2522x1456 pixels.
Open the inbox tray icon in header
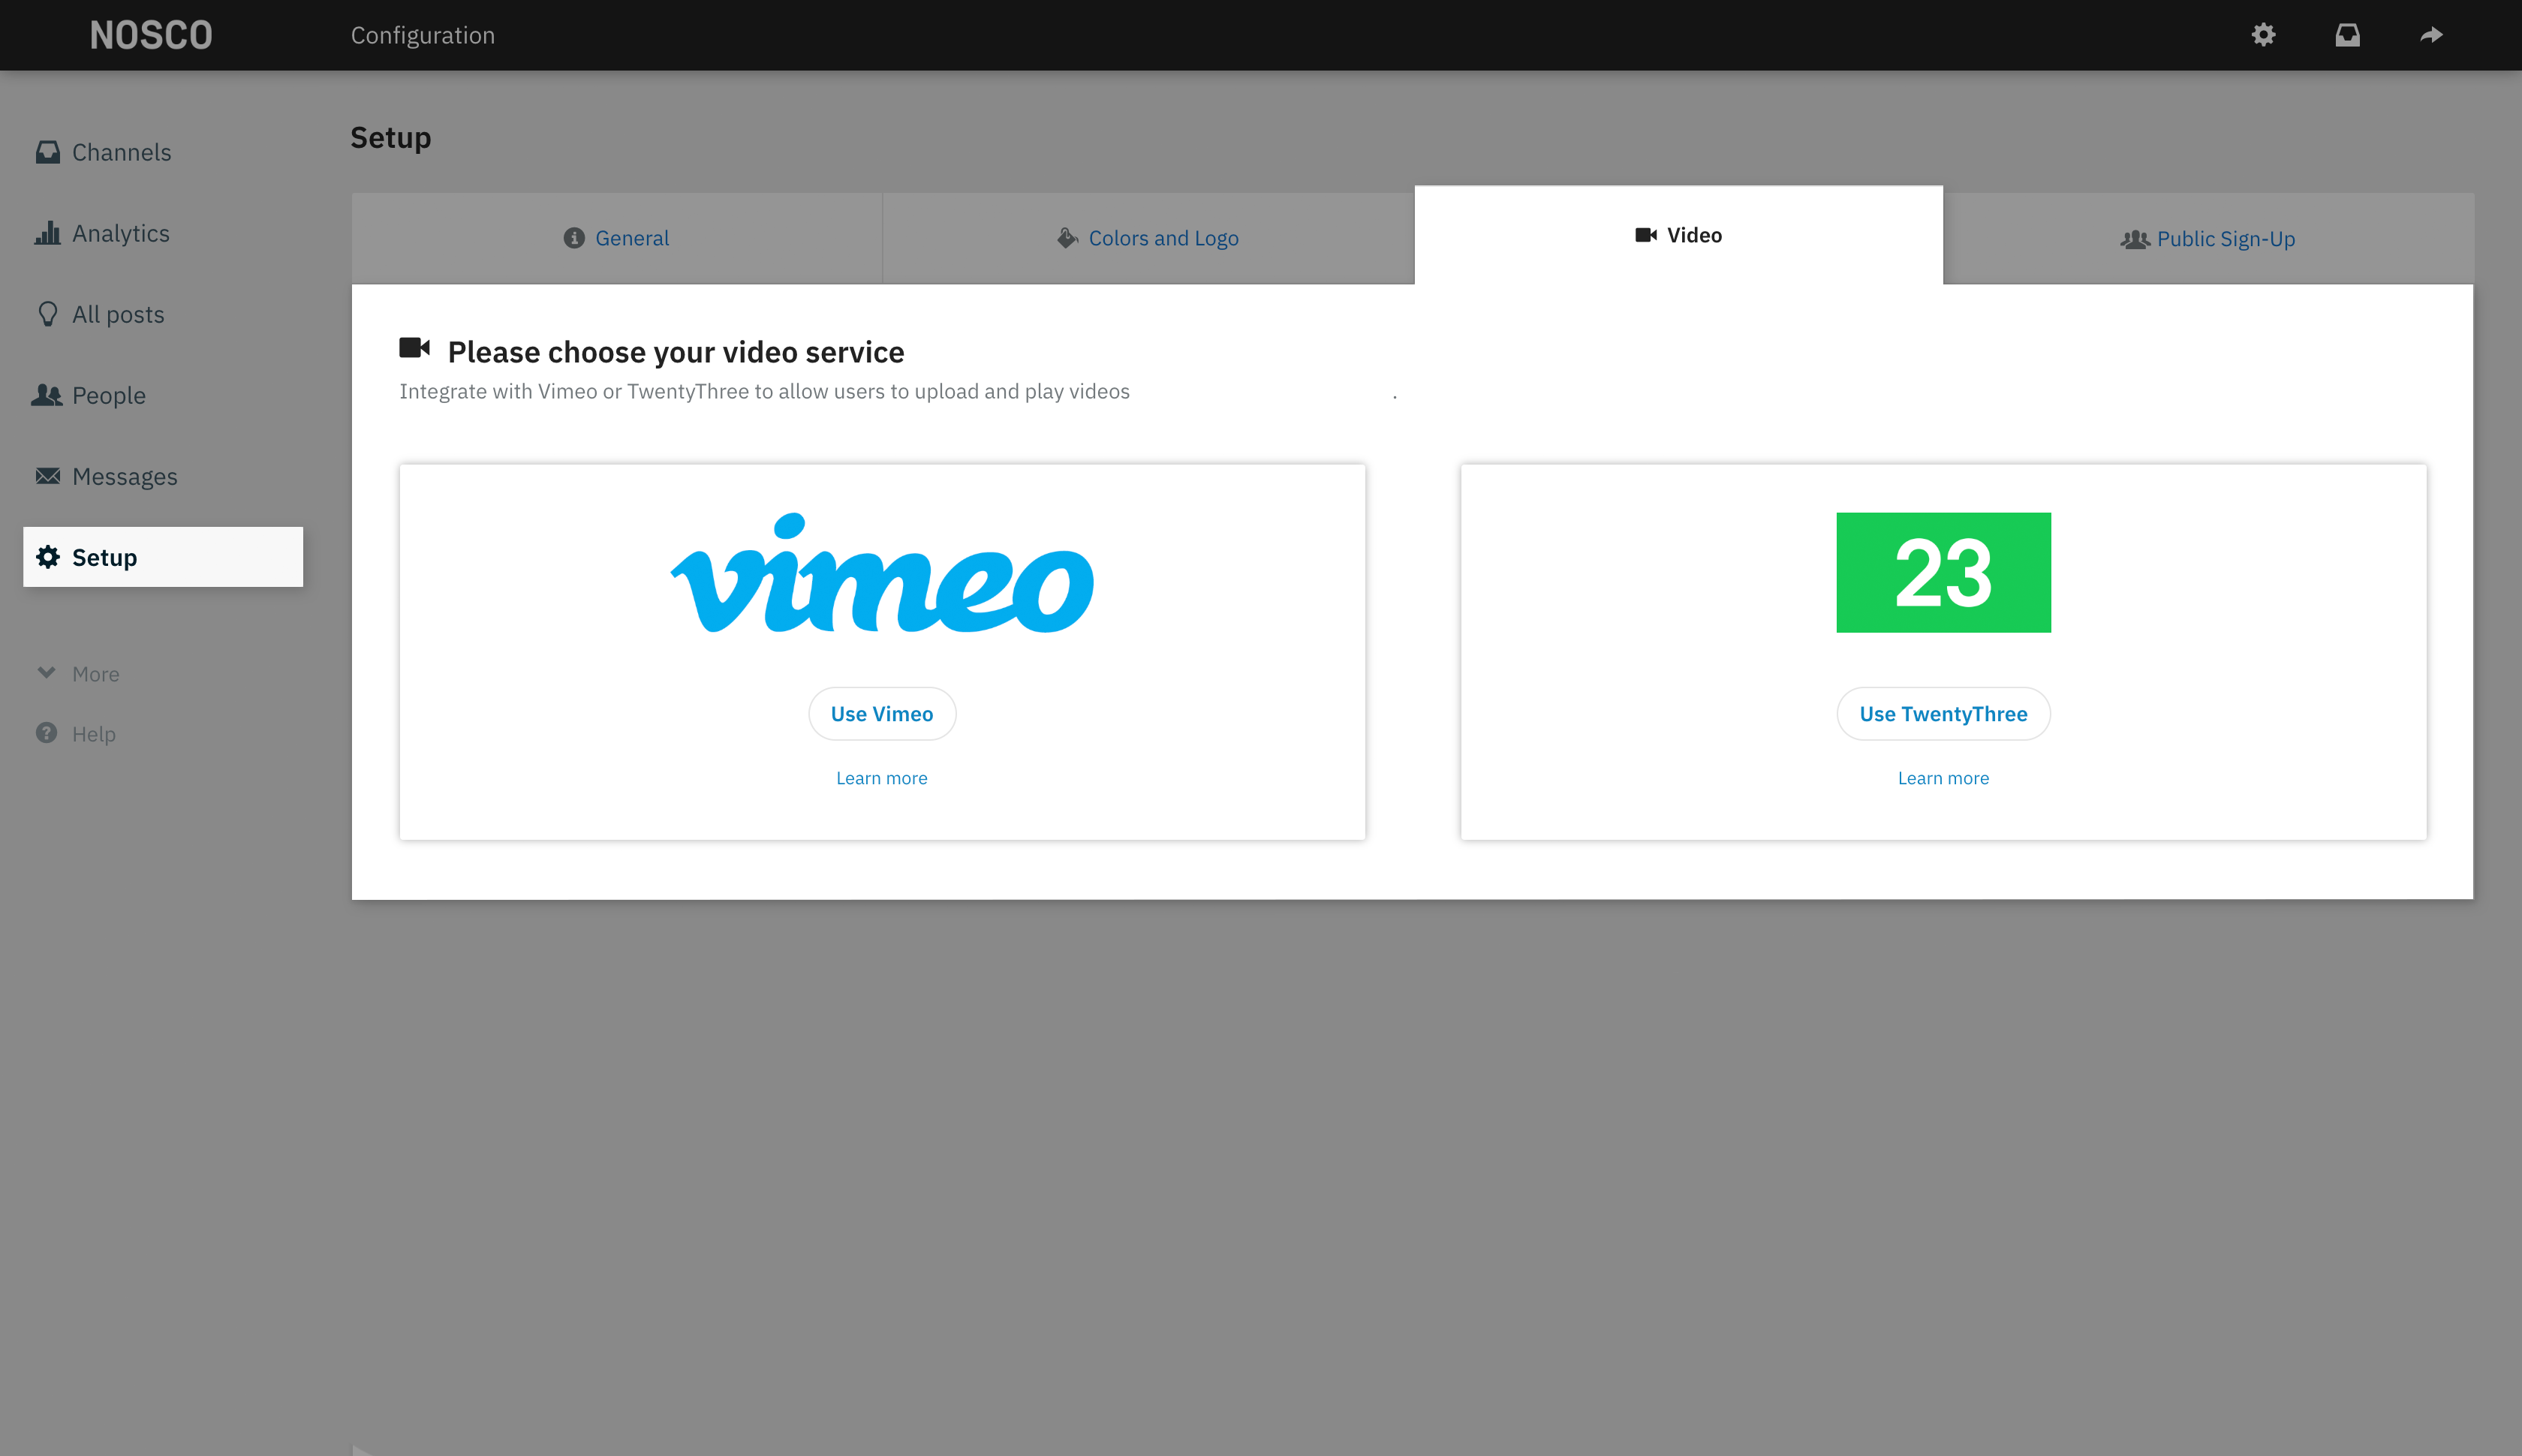[2347, 35]
